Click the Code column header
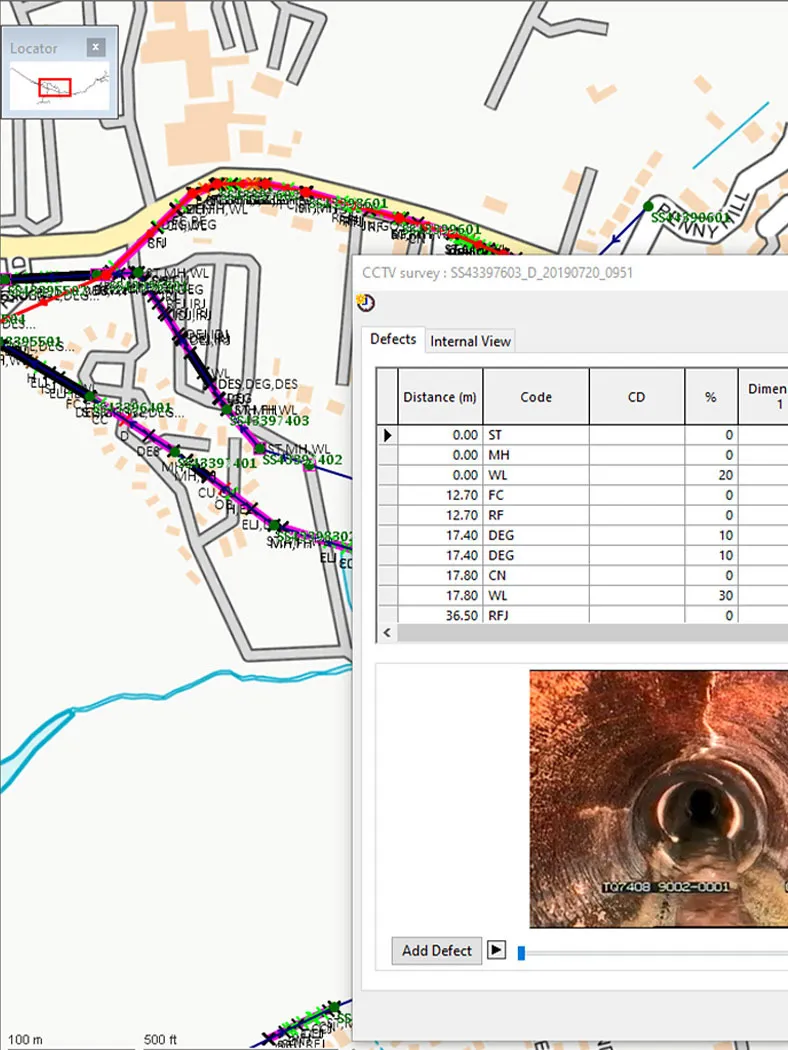 tap(536, 396)
